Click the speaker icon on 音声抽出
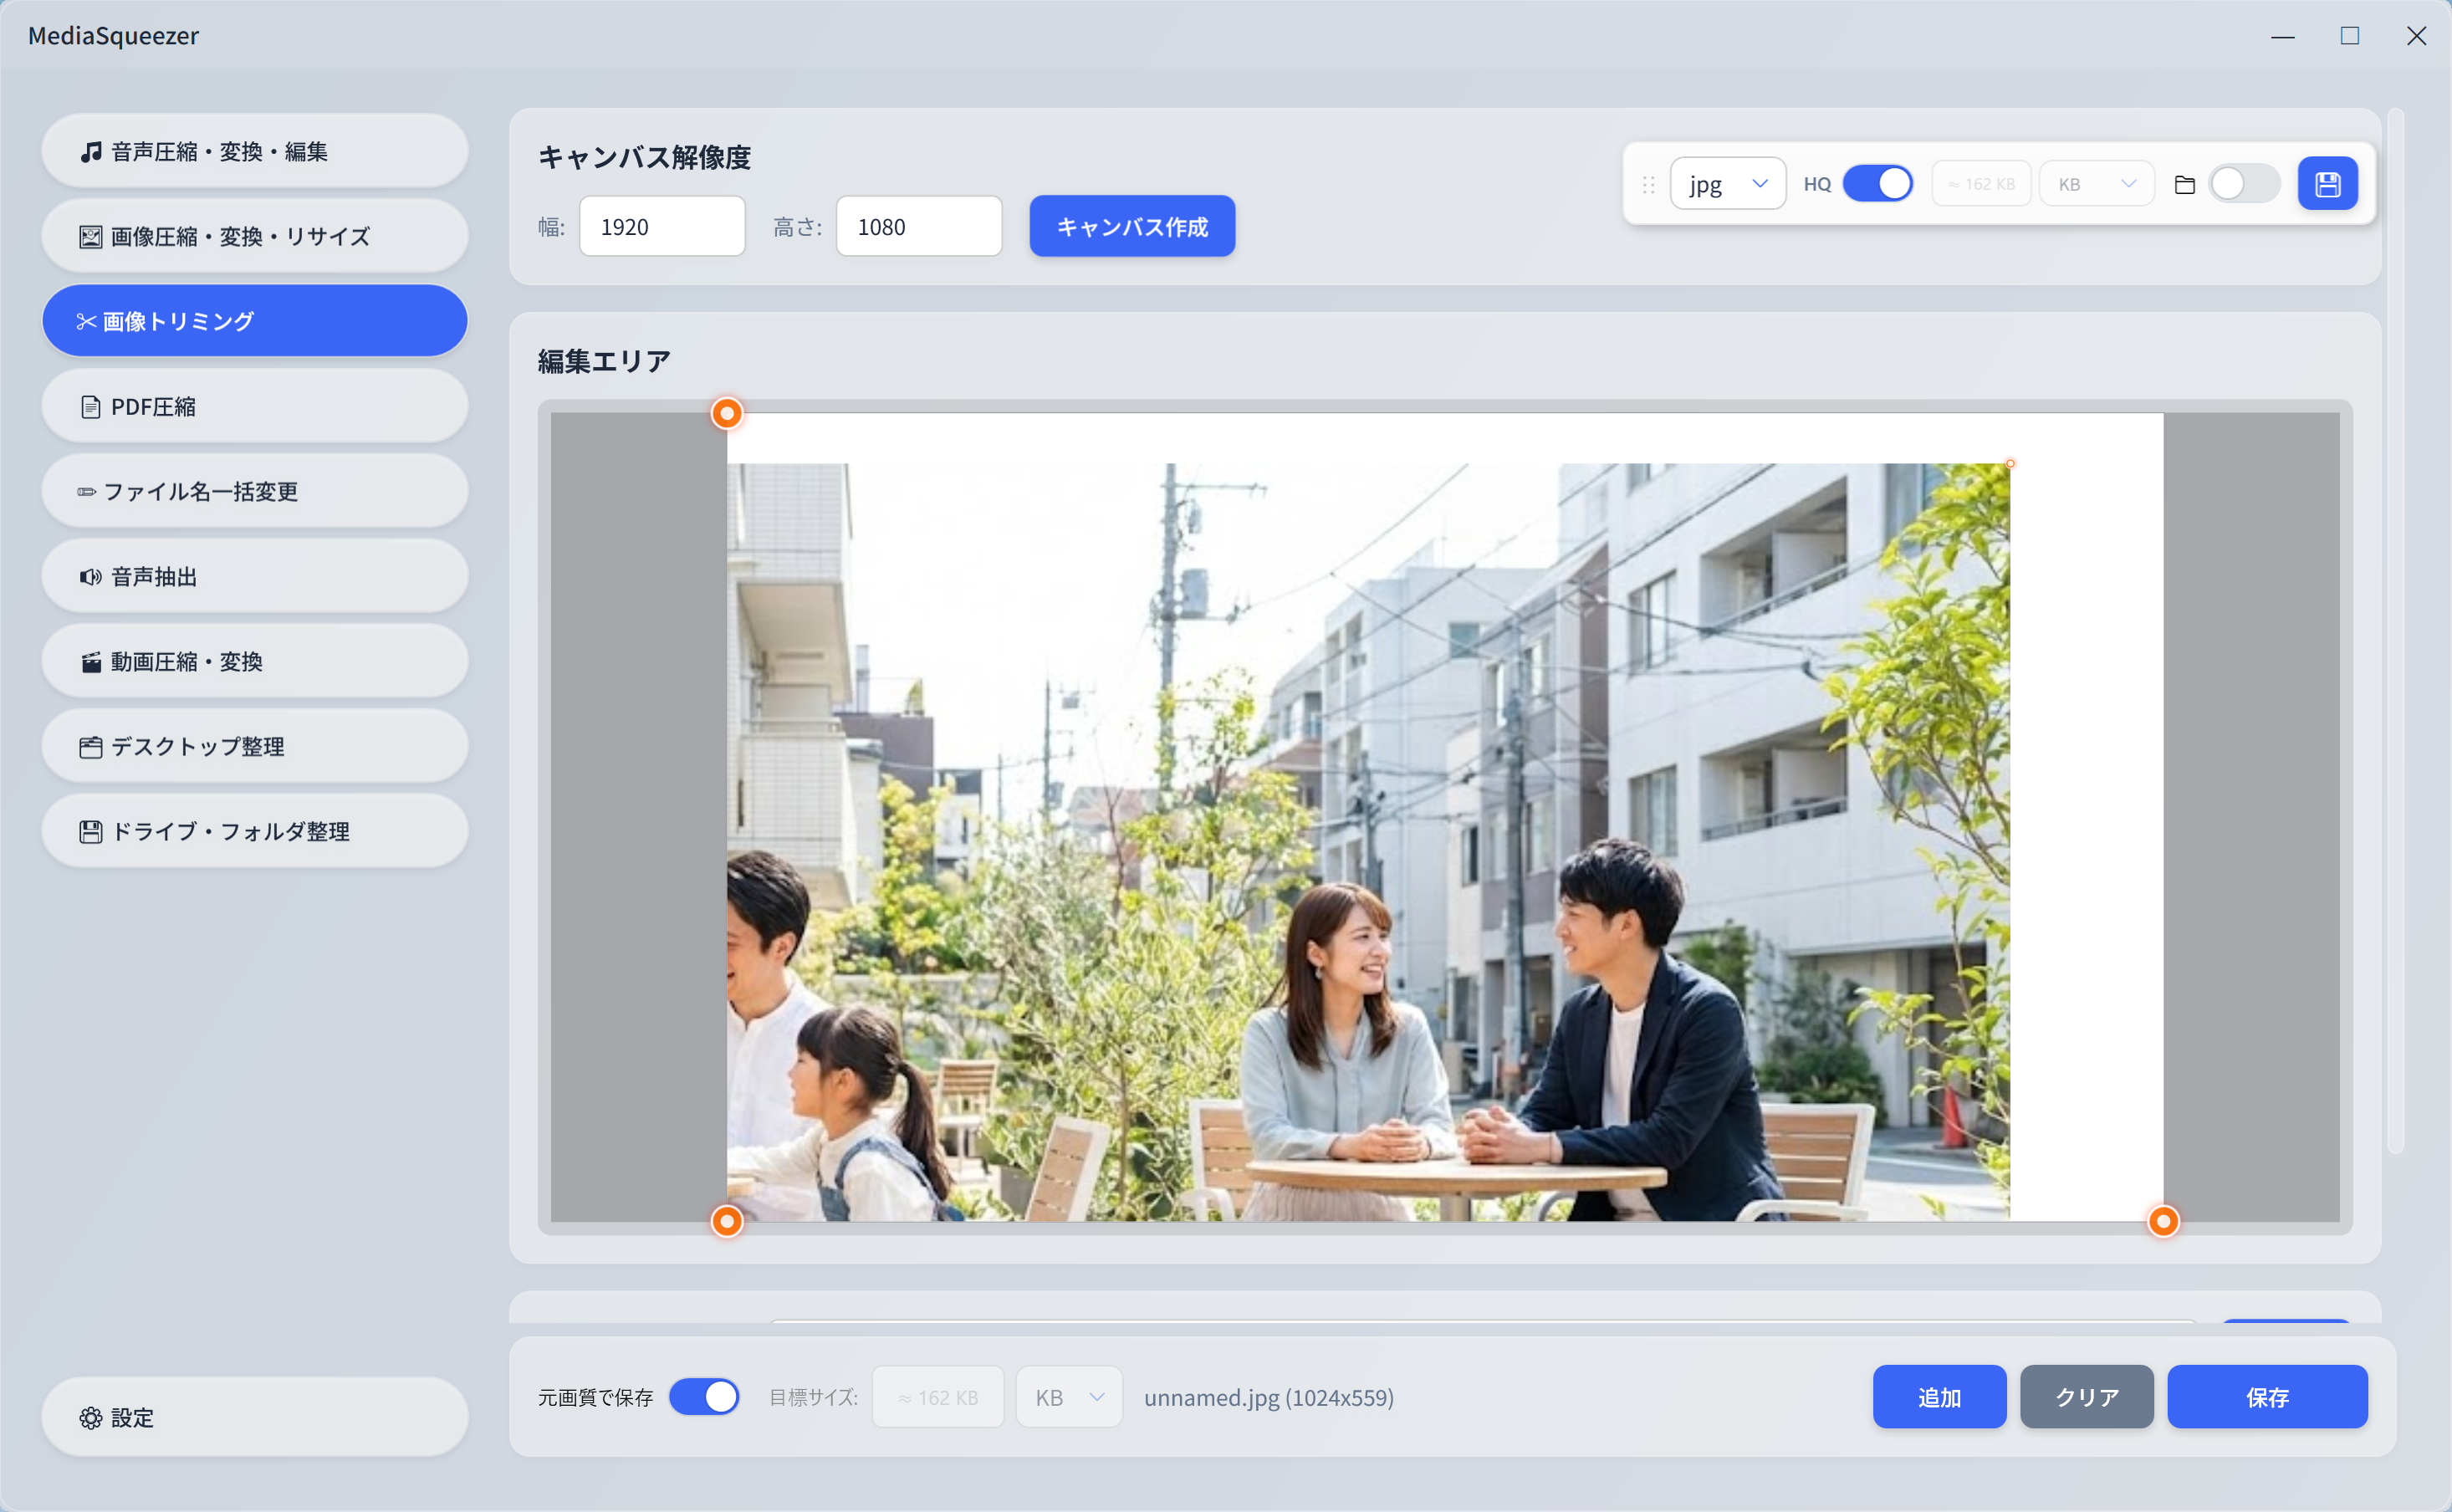This screenshot has width=2452, height=1512. 90,576
